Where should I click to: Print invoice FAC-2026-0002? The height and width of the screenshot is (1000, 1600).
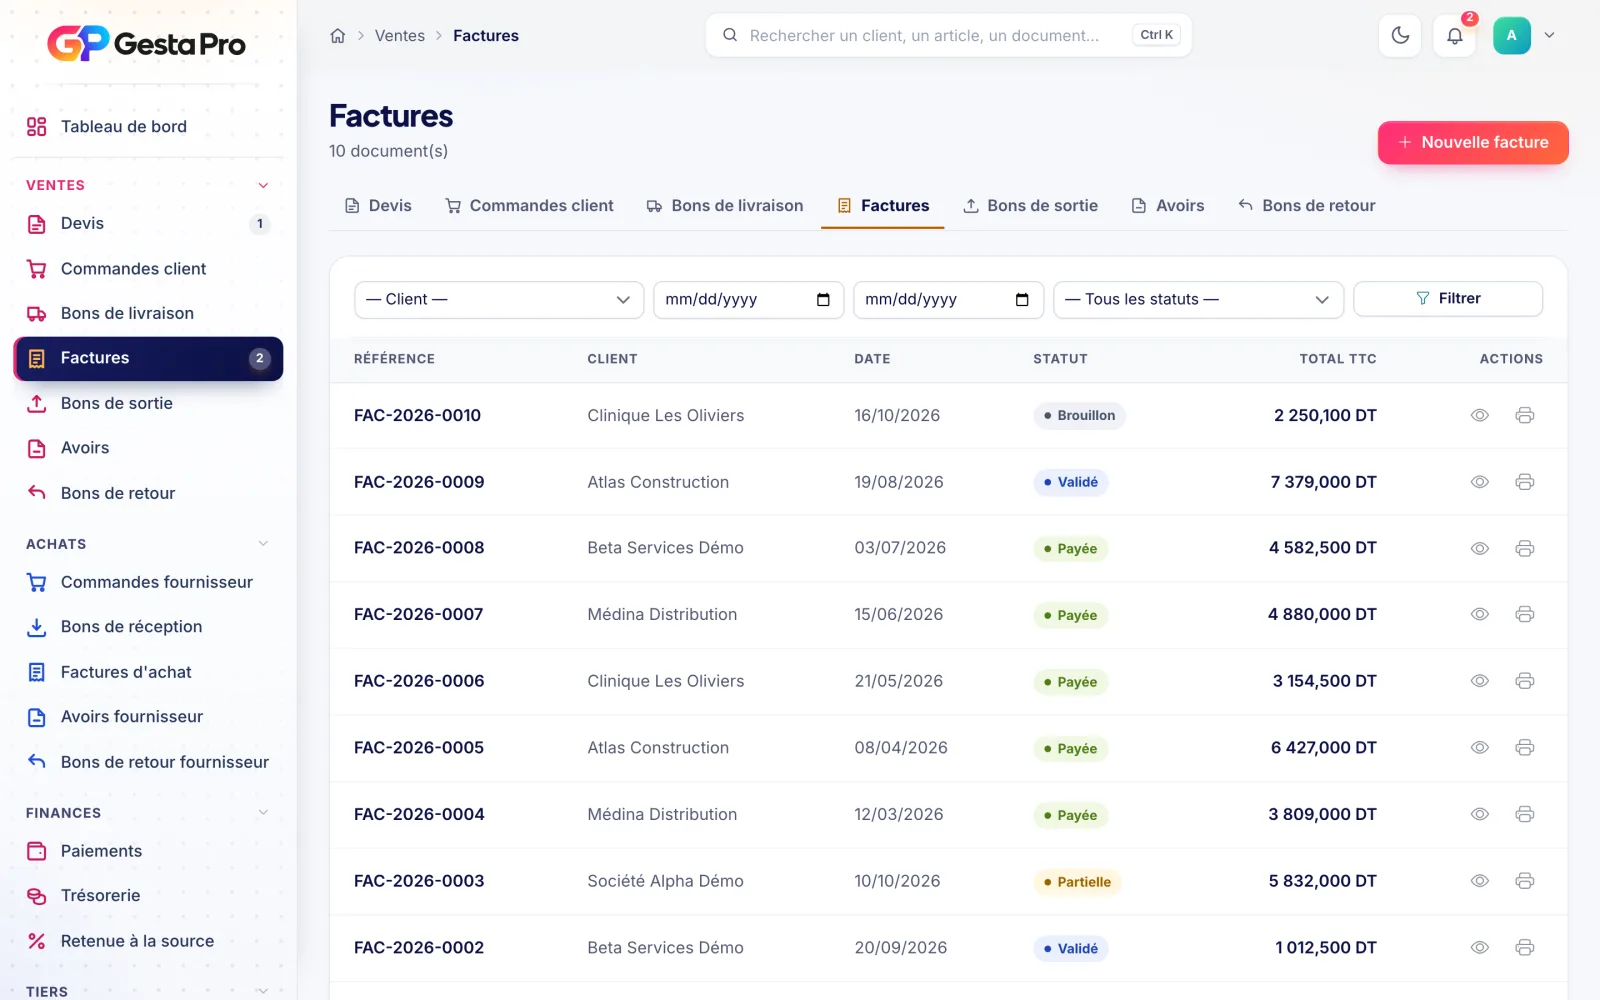click(1525, 947)
